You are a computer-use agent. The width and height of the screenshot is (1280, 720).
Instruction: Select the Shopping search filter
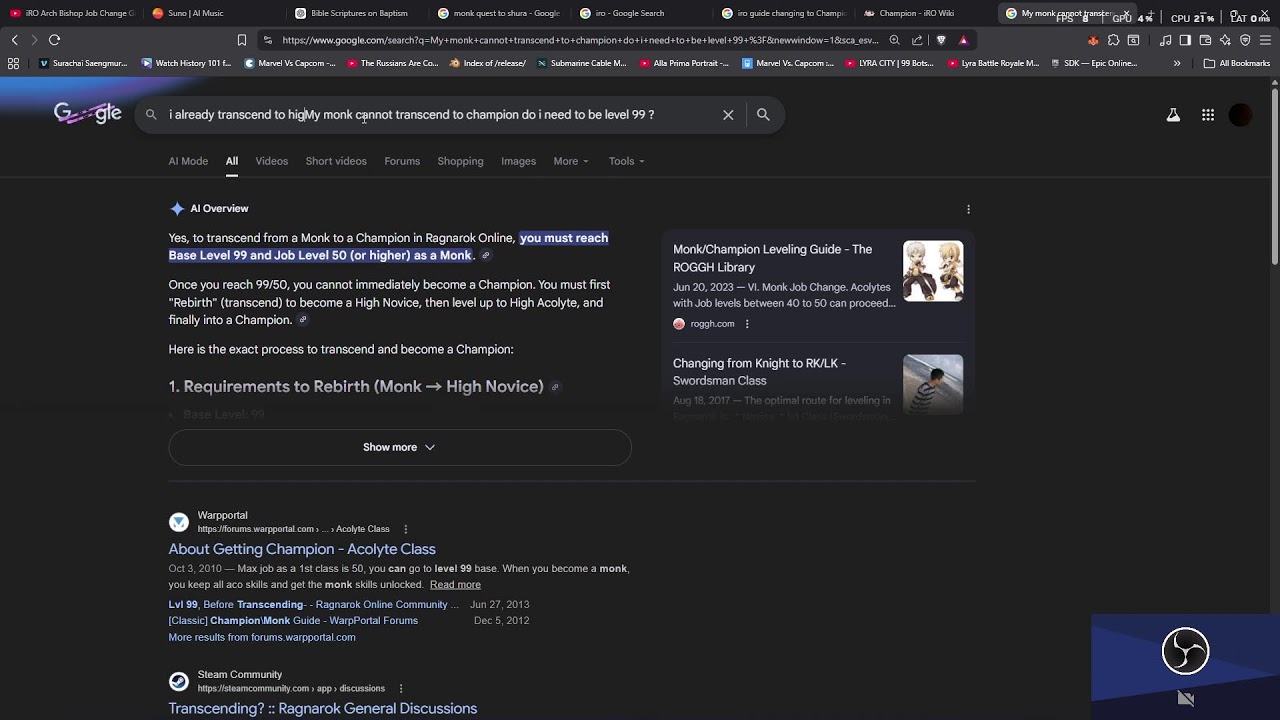pyautogui.click(x=460, y=161)
